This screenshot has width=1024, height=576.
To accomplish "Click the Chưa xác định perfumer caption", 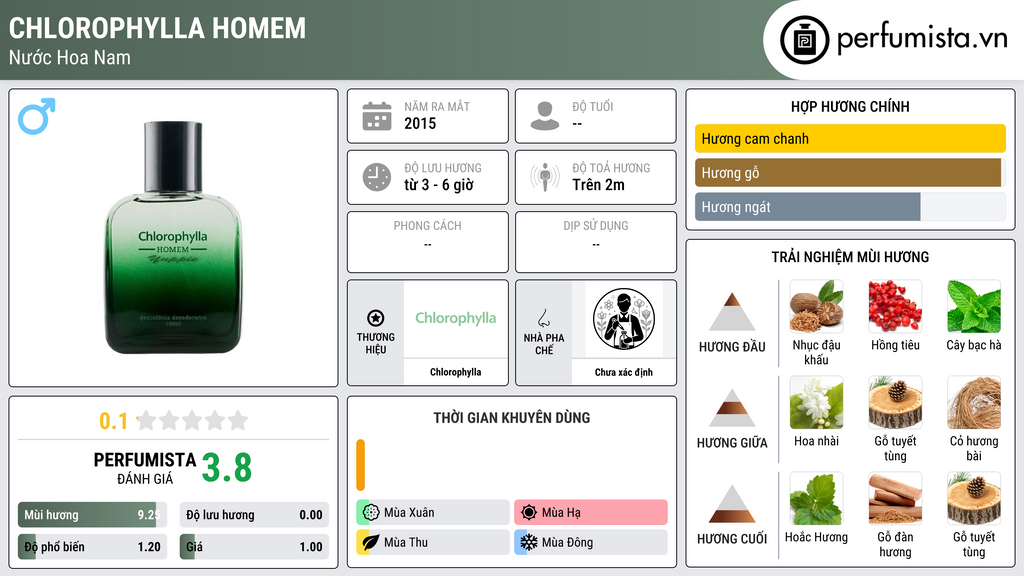I will point(624,372).
